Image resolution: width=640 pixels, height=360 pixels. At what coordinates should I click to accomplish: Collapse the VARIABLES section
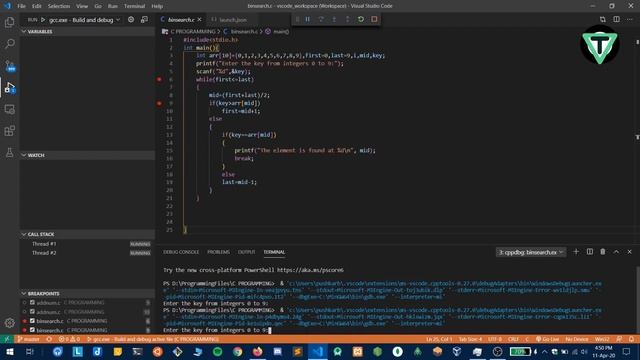click(x=87, y=31)
